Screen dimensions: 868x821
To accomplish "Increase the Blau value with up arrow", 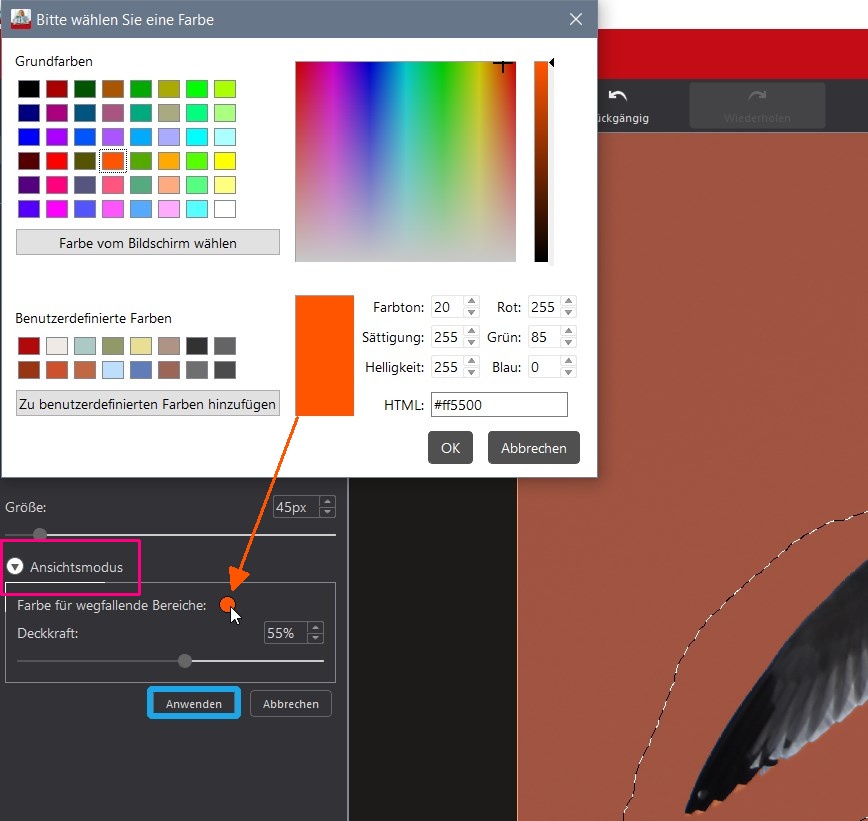I will click(x=569, y=361).
